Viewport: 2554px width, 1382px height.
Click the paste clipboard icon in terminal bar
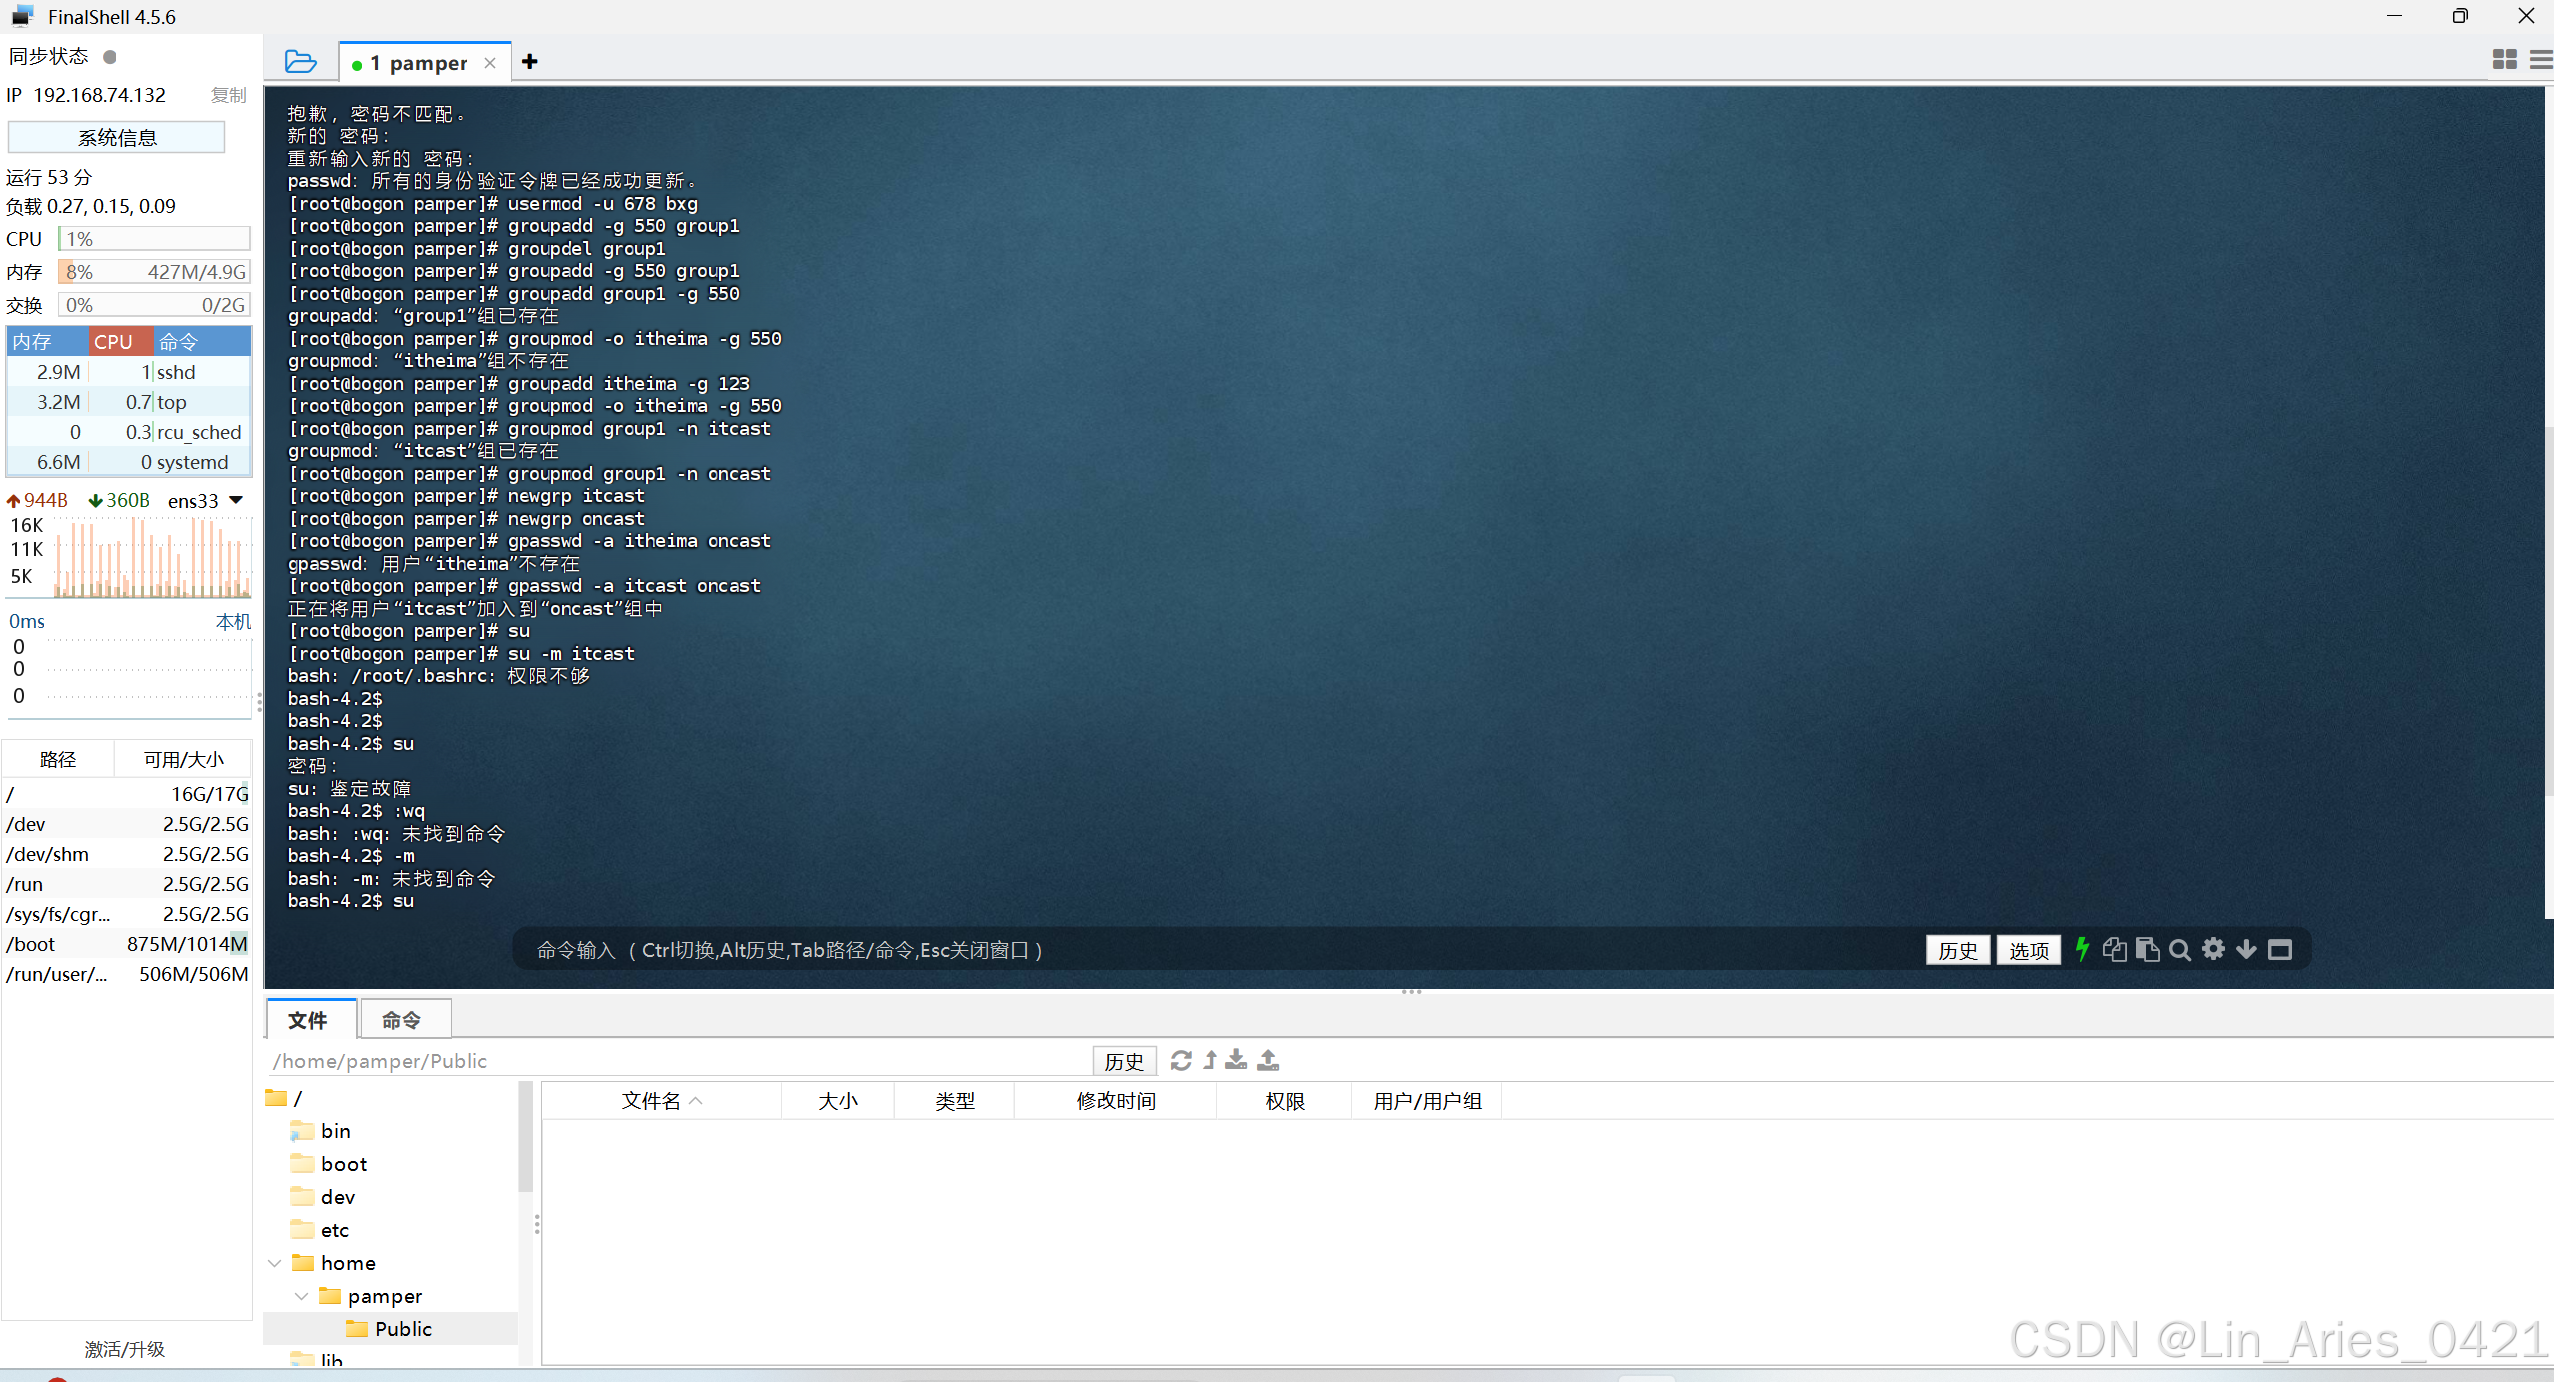(x=2147, y=949)
